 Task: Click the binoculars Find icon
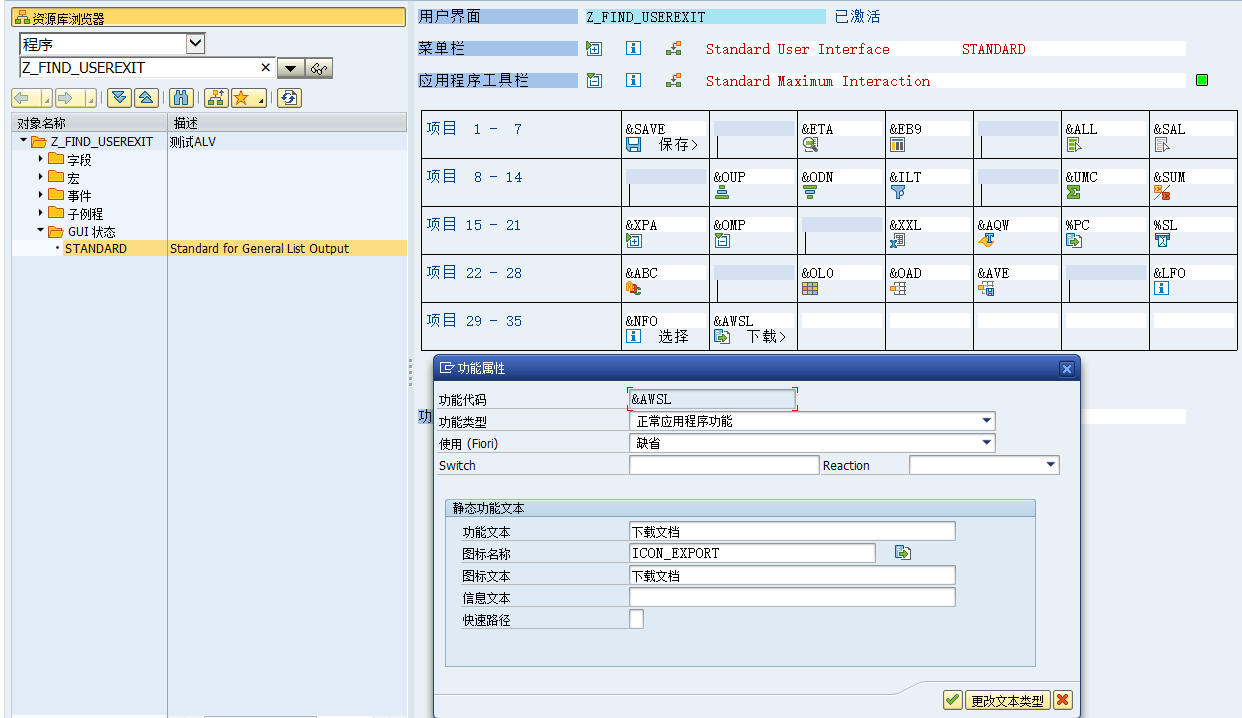[x=181, y=97]
